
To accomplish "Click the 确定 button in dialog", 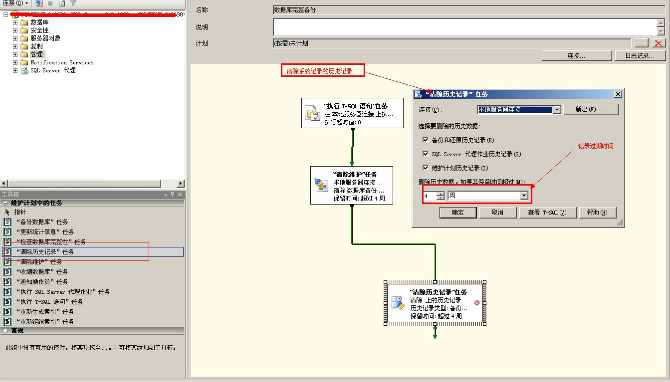I will pyautogui.click(x=458, y=212).
